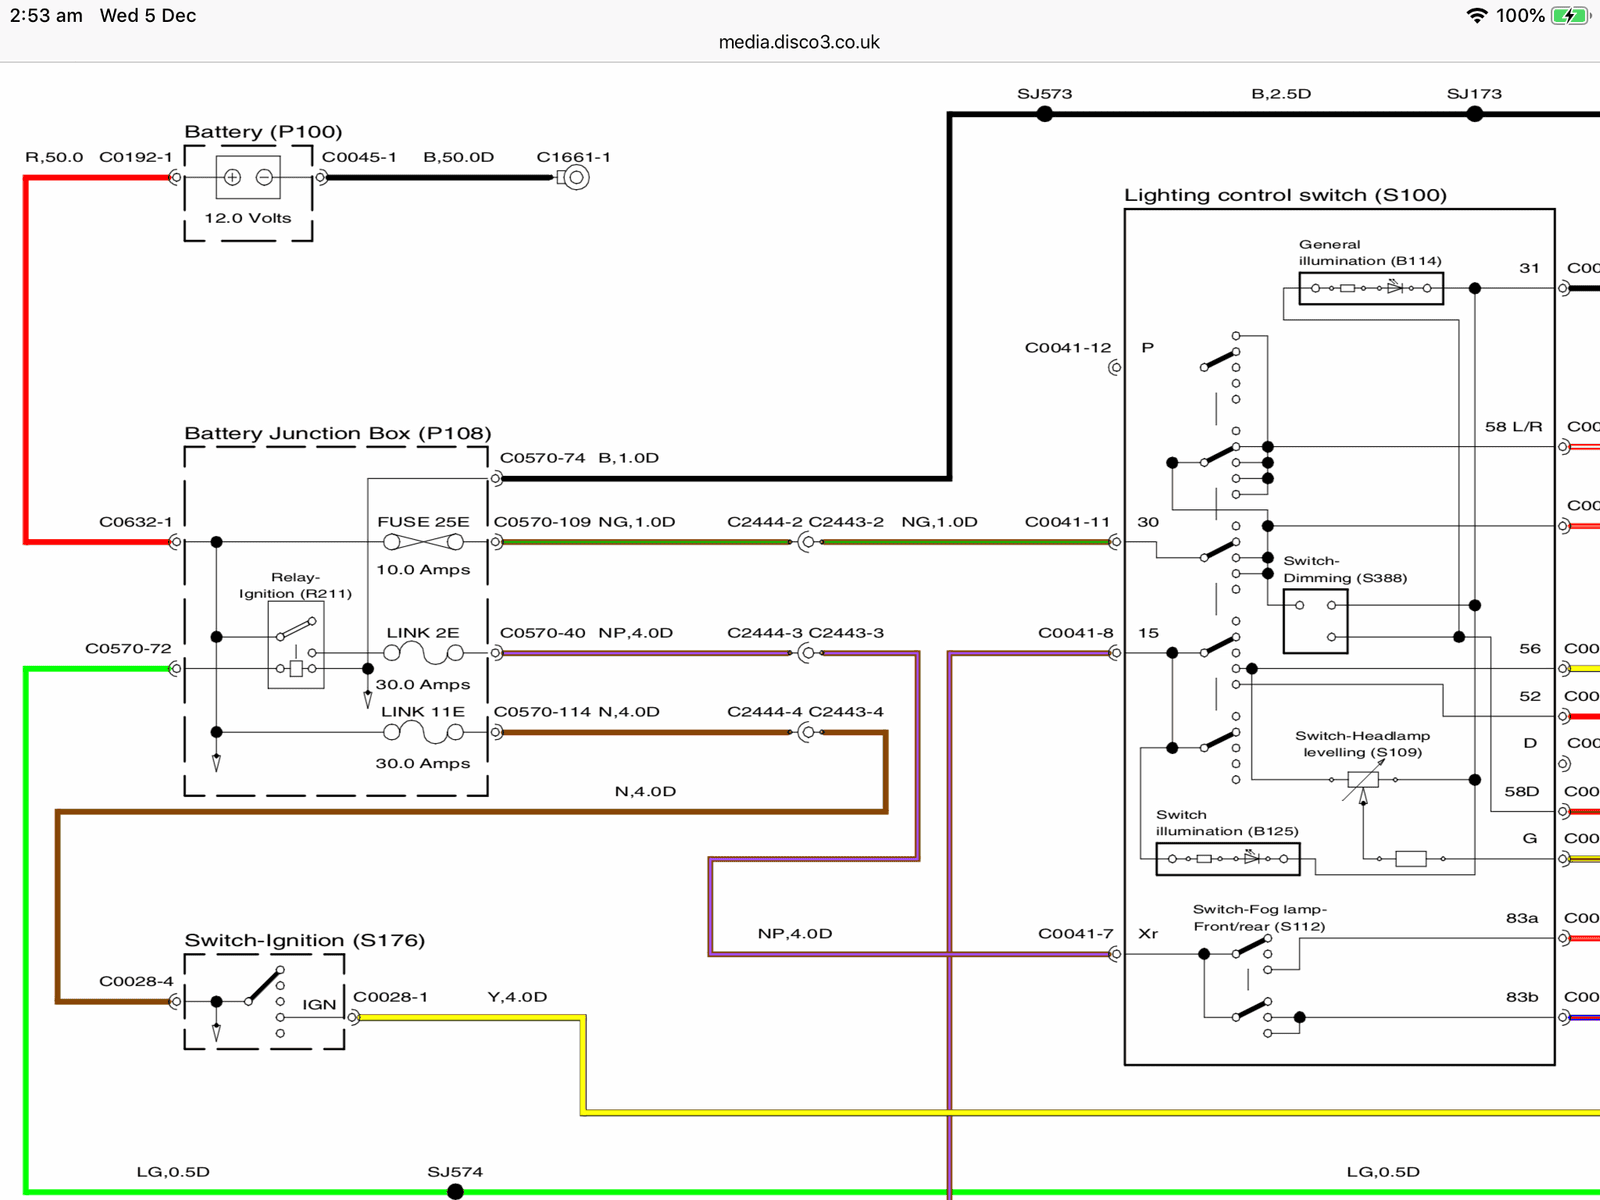Click the C0570-72 connector label
The image size is (1600, 1200).
128,649
